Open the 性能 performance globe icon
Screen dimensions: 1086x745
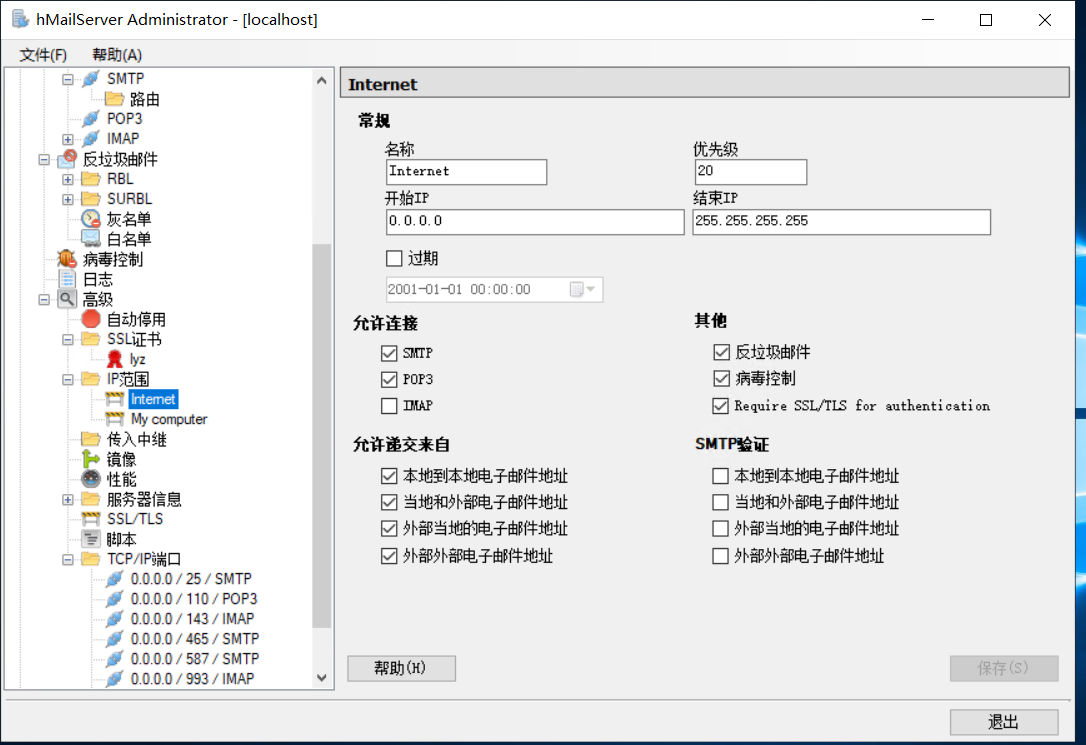tap(90, 478)
